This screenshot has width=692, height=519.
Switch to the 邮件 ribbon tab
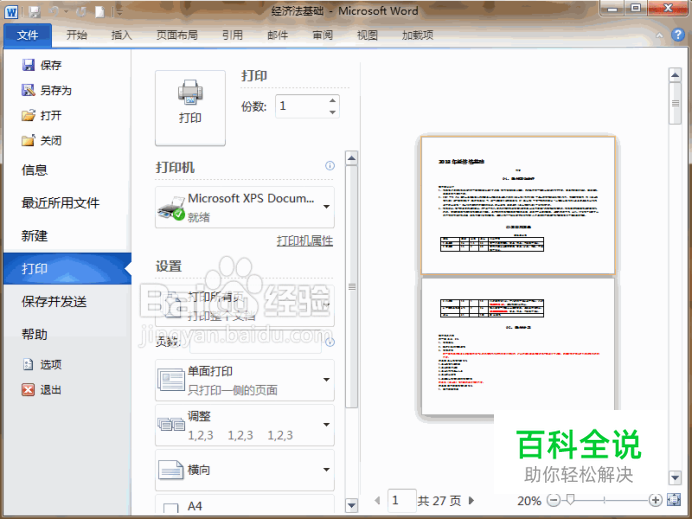(277, 35)
